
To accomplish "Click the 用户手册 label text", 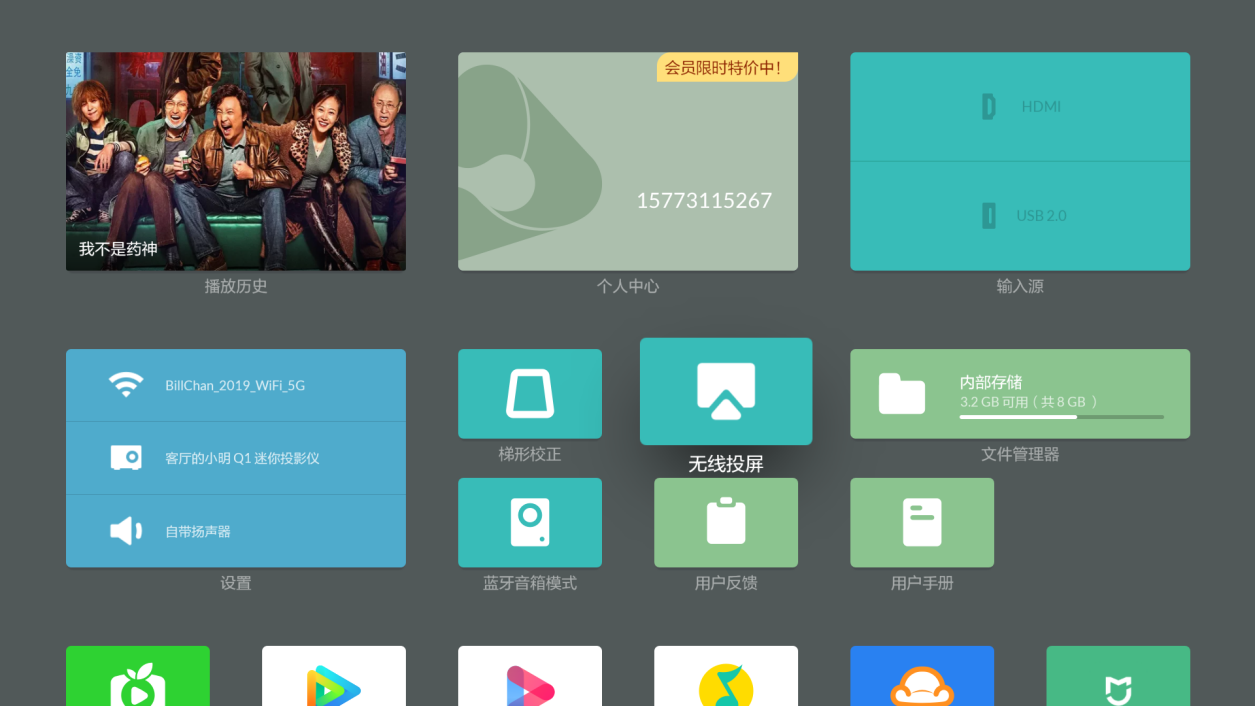I will tap(922, 583).
